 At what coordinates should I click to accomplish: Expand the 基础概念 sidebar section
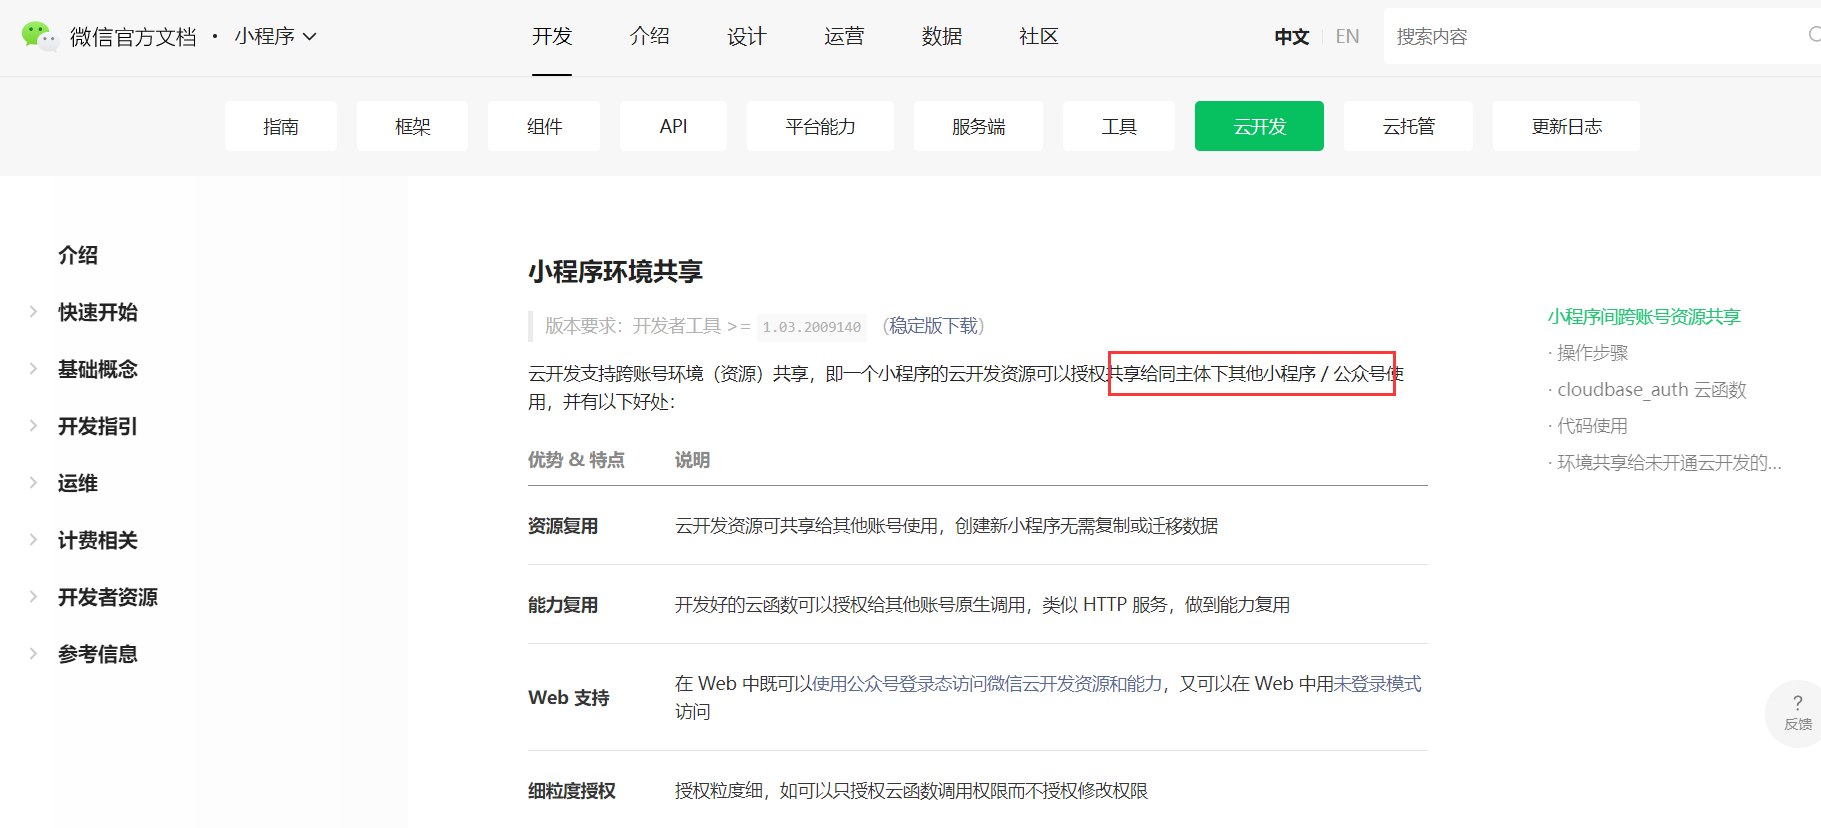(x=97, y=369)
